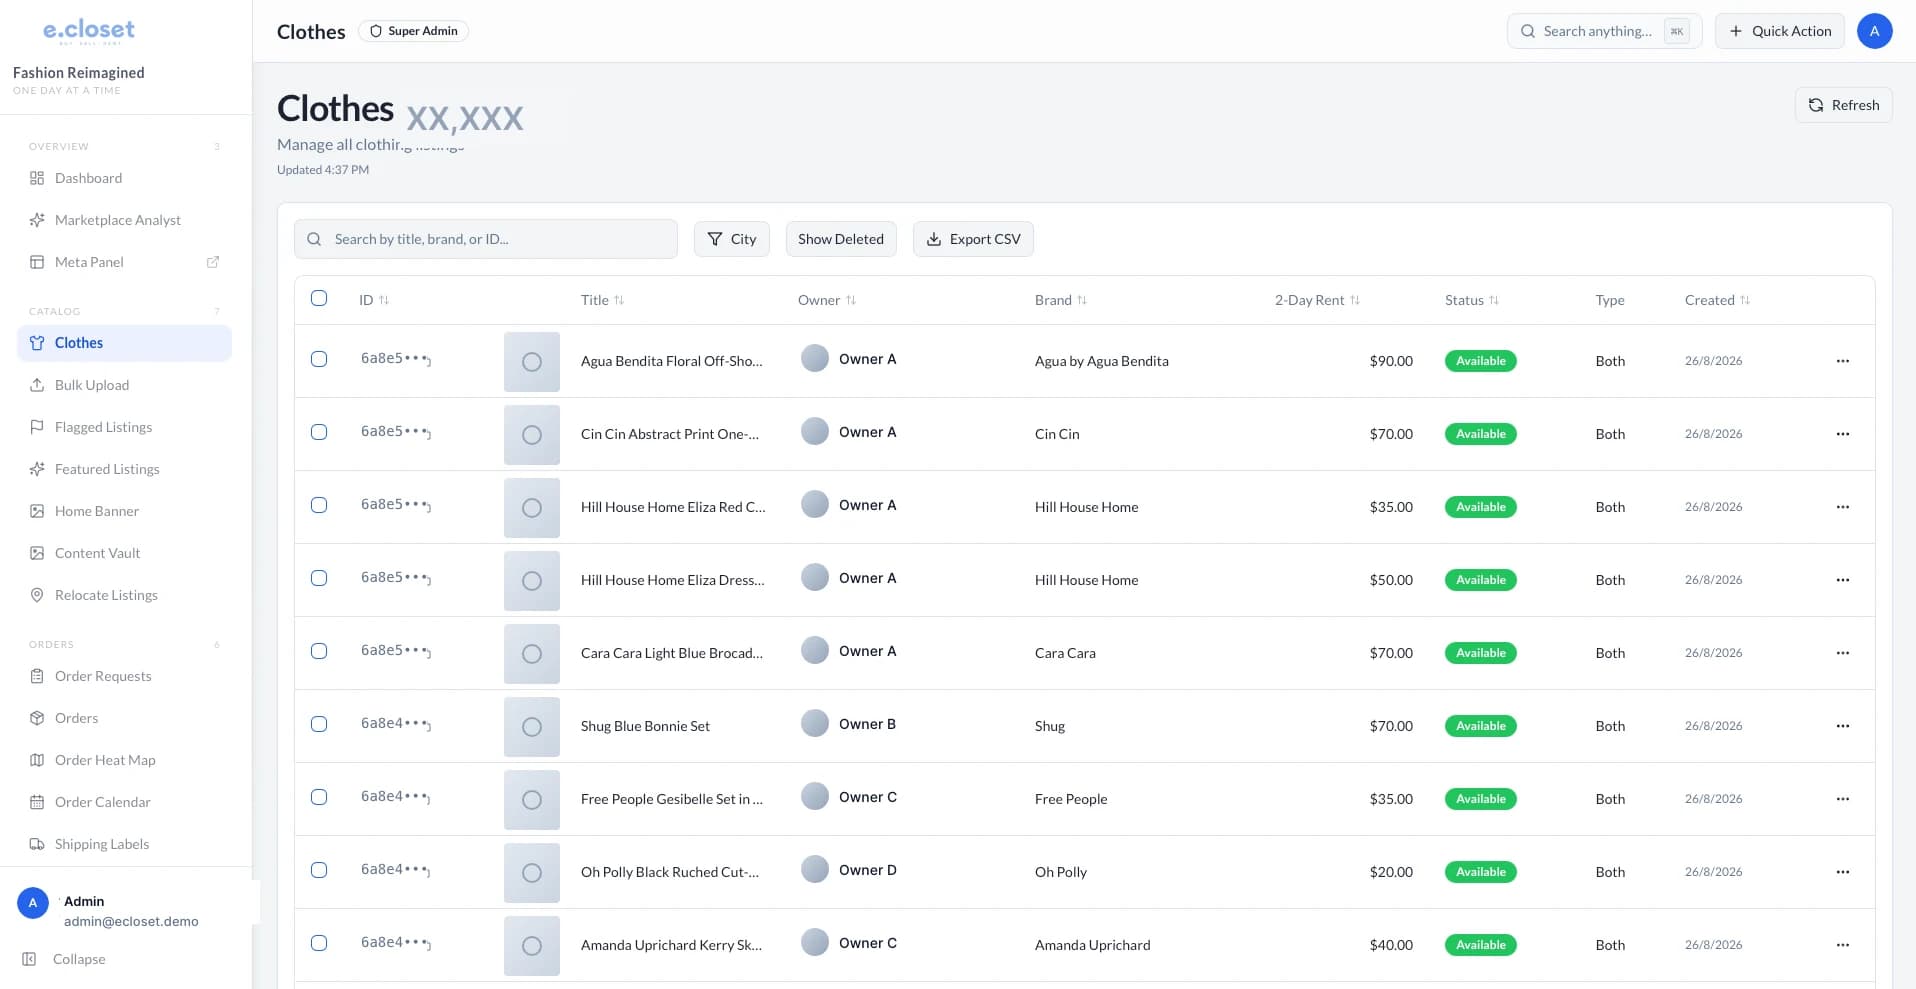Open actions menu for Cara Cara row
This screenshot has width=1916, height=989.
1843,653
